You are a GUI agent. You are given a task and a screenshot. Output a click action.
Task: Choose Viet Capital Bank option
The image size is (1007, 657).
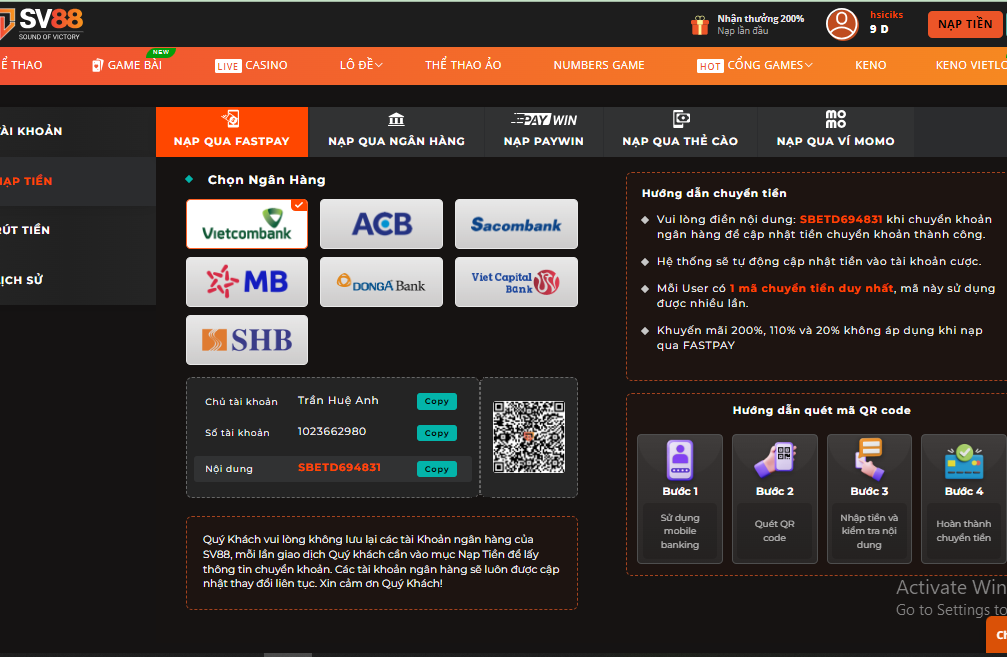516,282
